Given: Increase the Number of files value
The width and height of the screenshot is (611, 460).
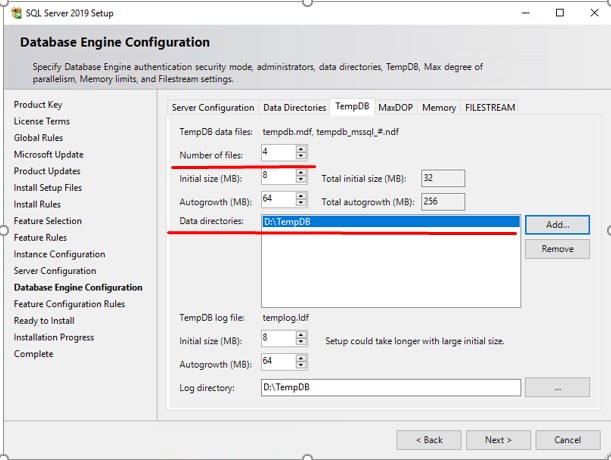Looking at the screenshot, I should [301, 149].
